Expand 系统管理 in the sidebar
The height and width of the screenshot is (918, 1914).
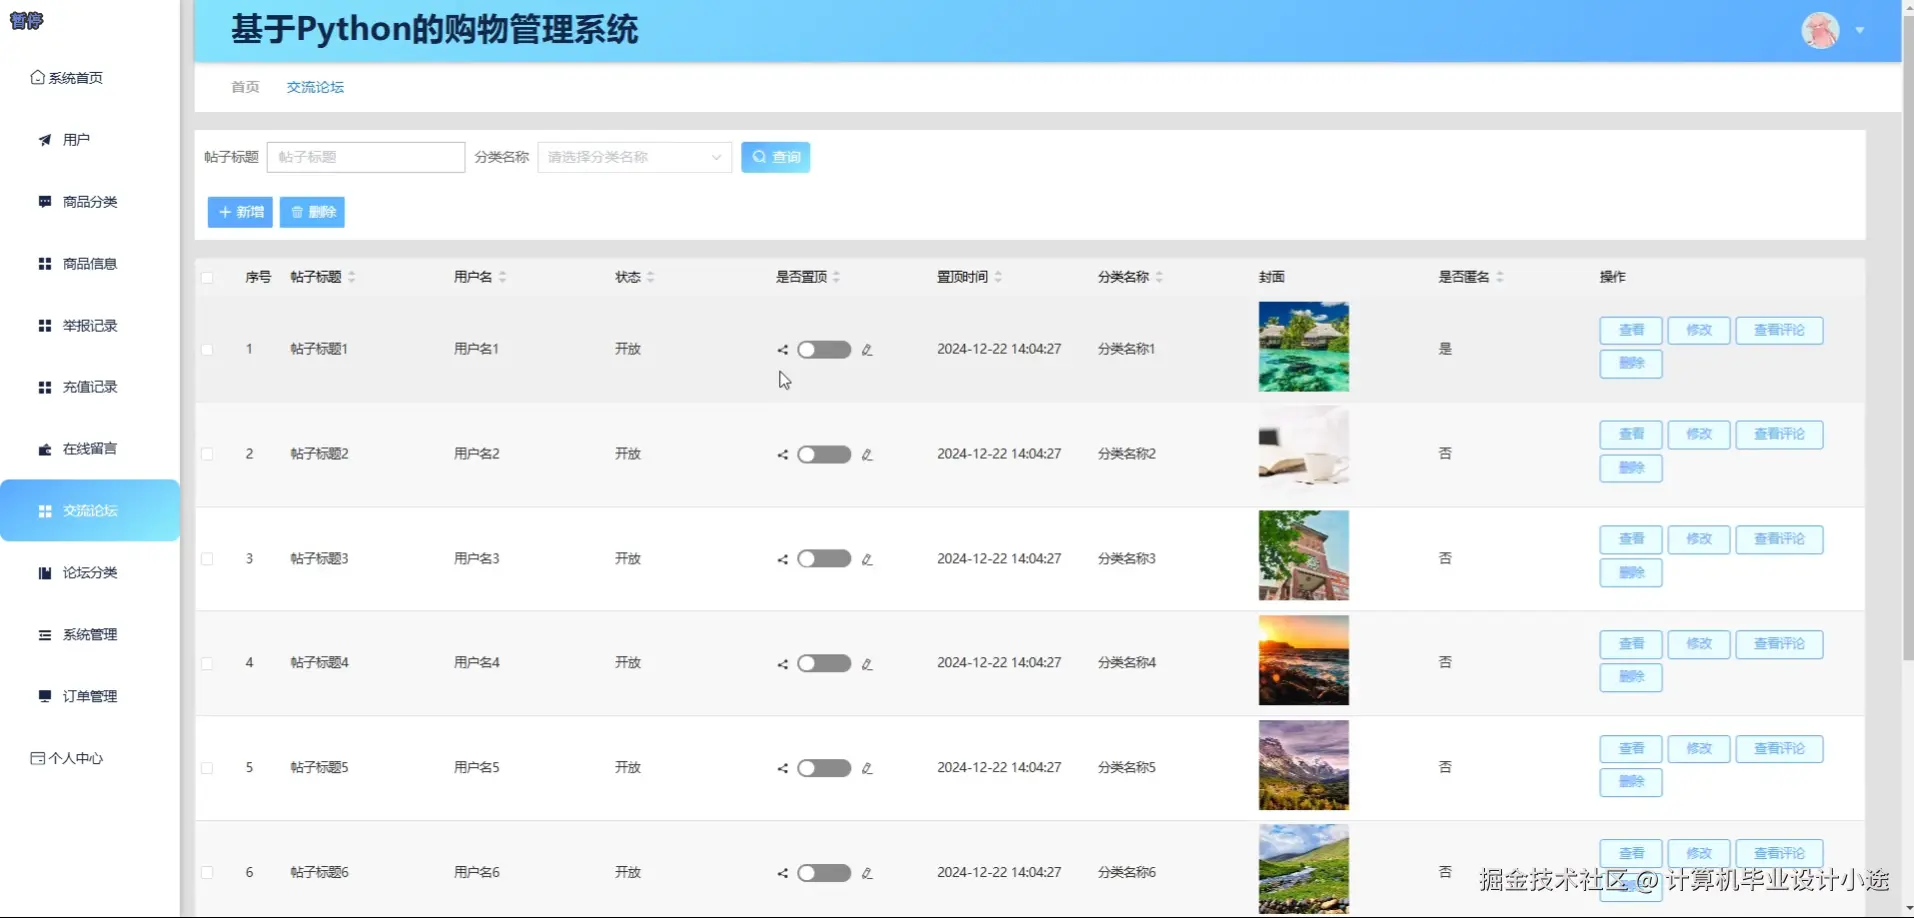78,635
